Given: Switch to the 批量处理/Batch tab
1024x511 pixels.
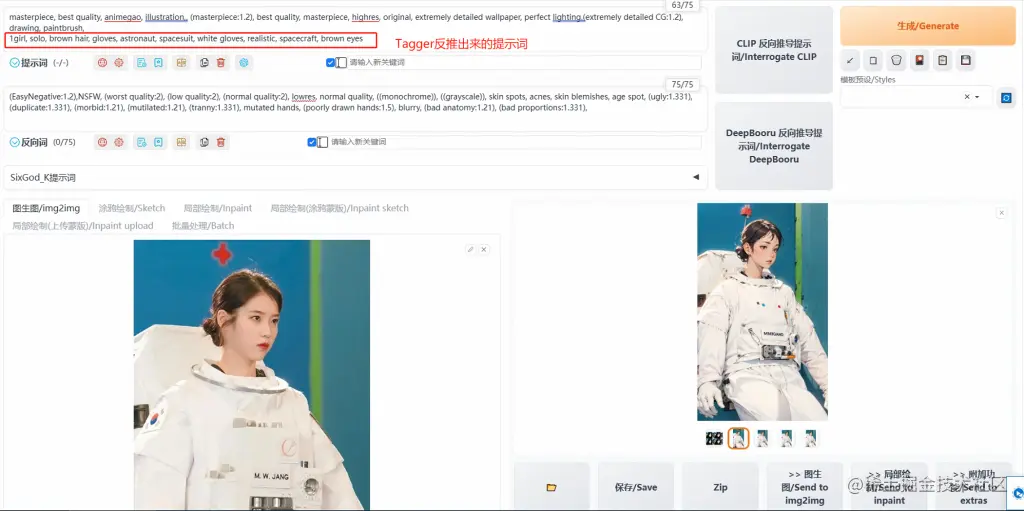Looking at the screenshot, I should (x=203, y=225).
